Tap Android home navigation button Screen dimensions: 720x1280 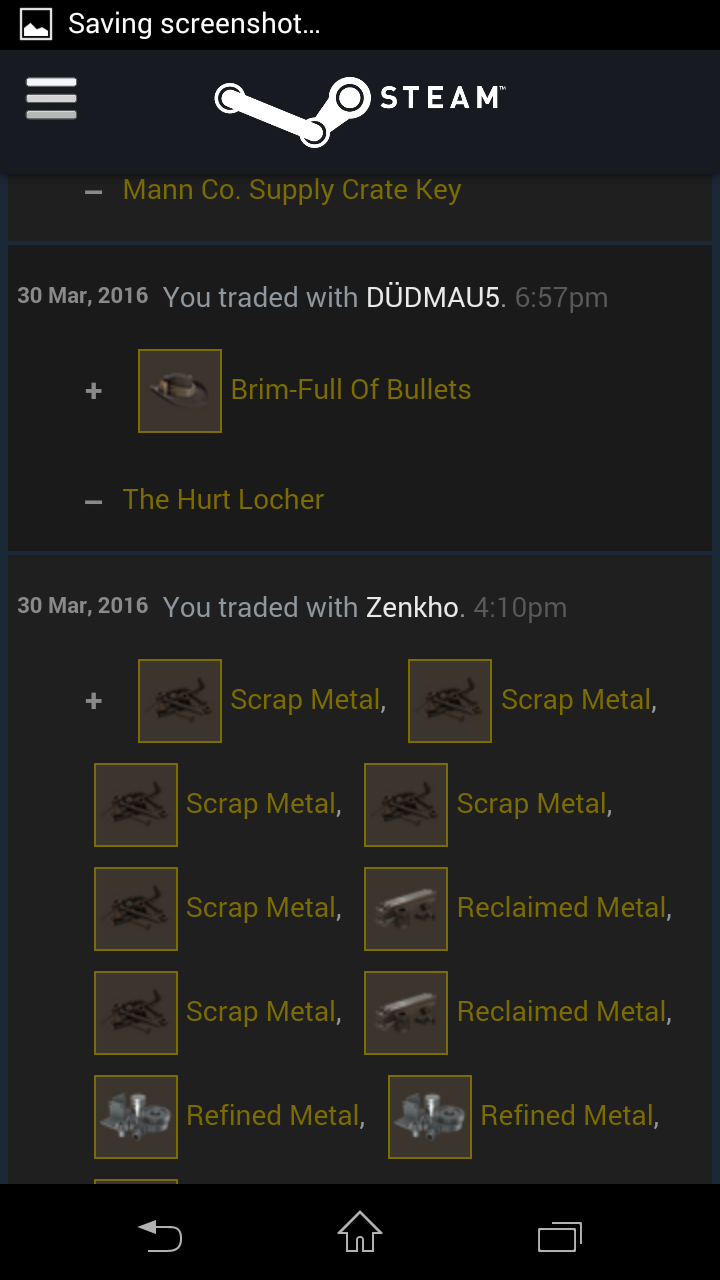click(360, 1232)
